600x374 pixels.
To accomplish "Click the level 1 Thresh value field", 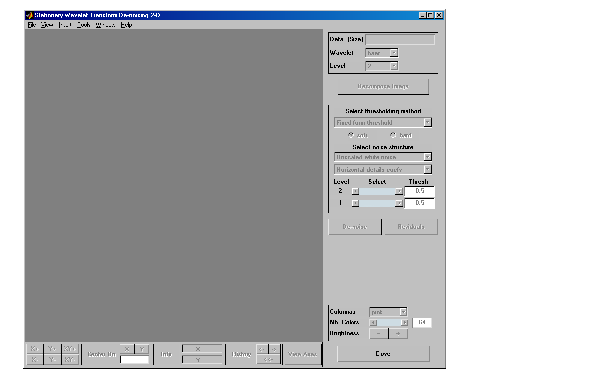I will [x=419, y=203].
